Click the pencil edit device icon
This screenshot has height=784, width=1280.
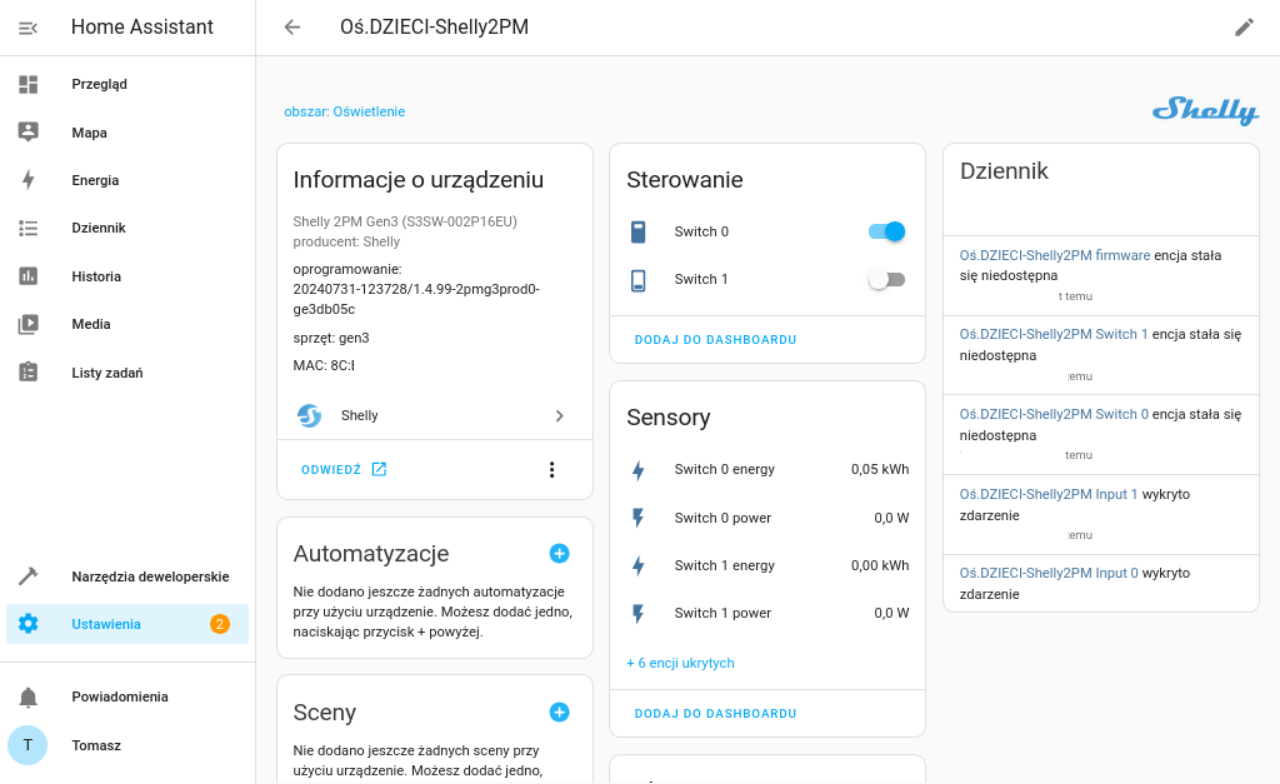coord(1244,28)
